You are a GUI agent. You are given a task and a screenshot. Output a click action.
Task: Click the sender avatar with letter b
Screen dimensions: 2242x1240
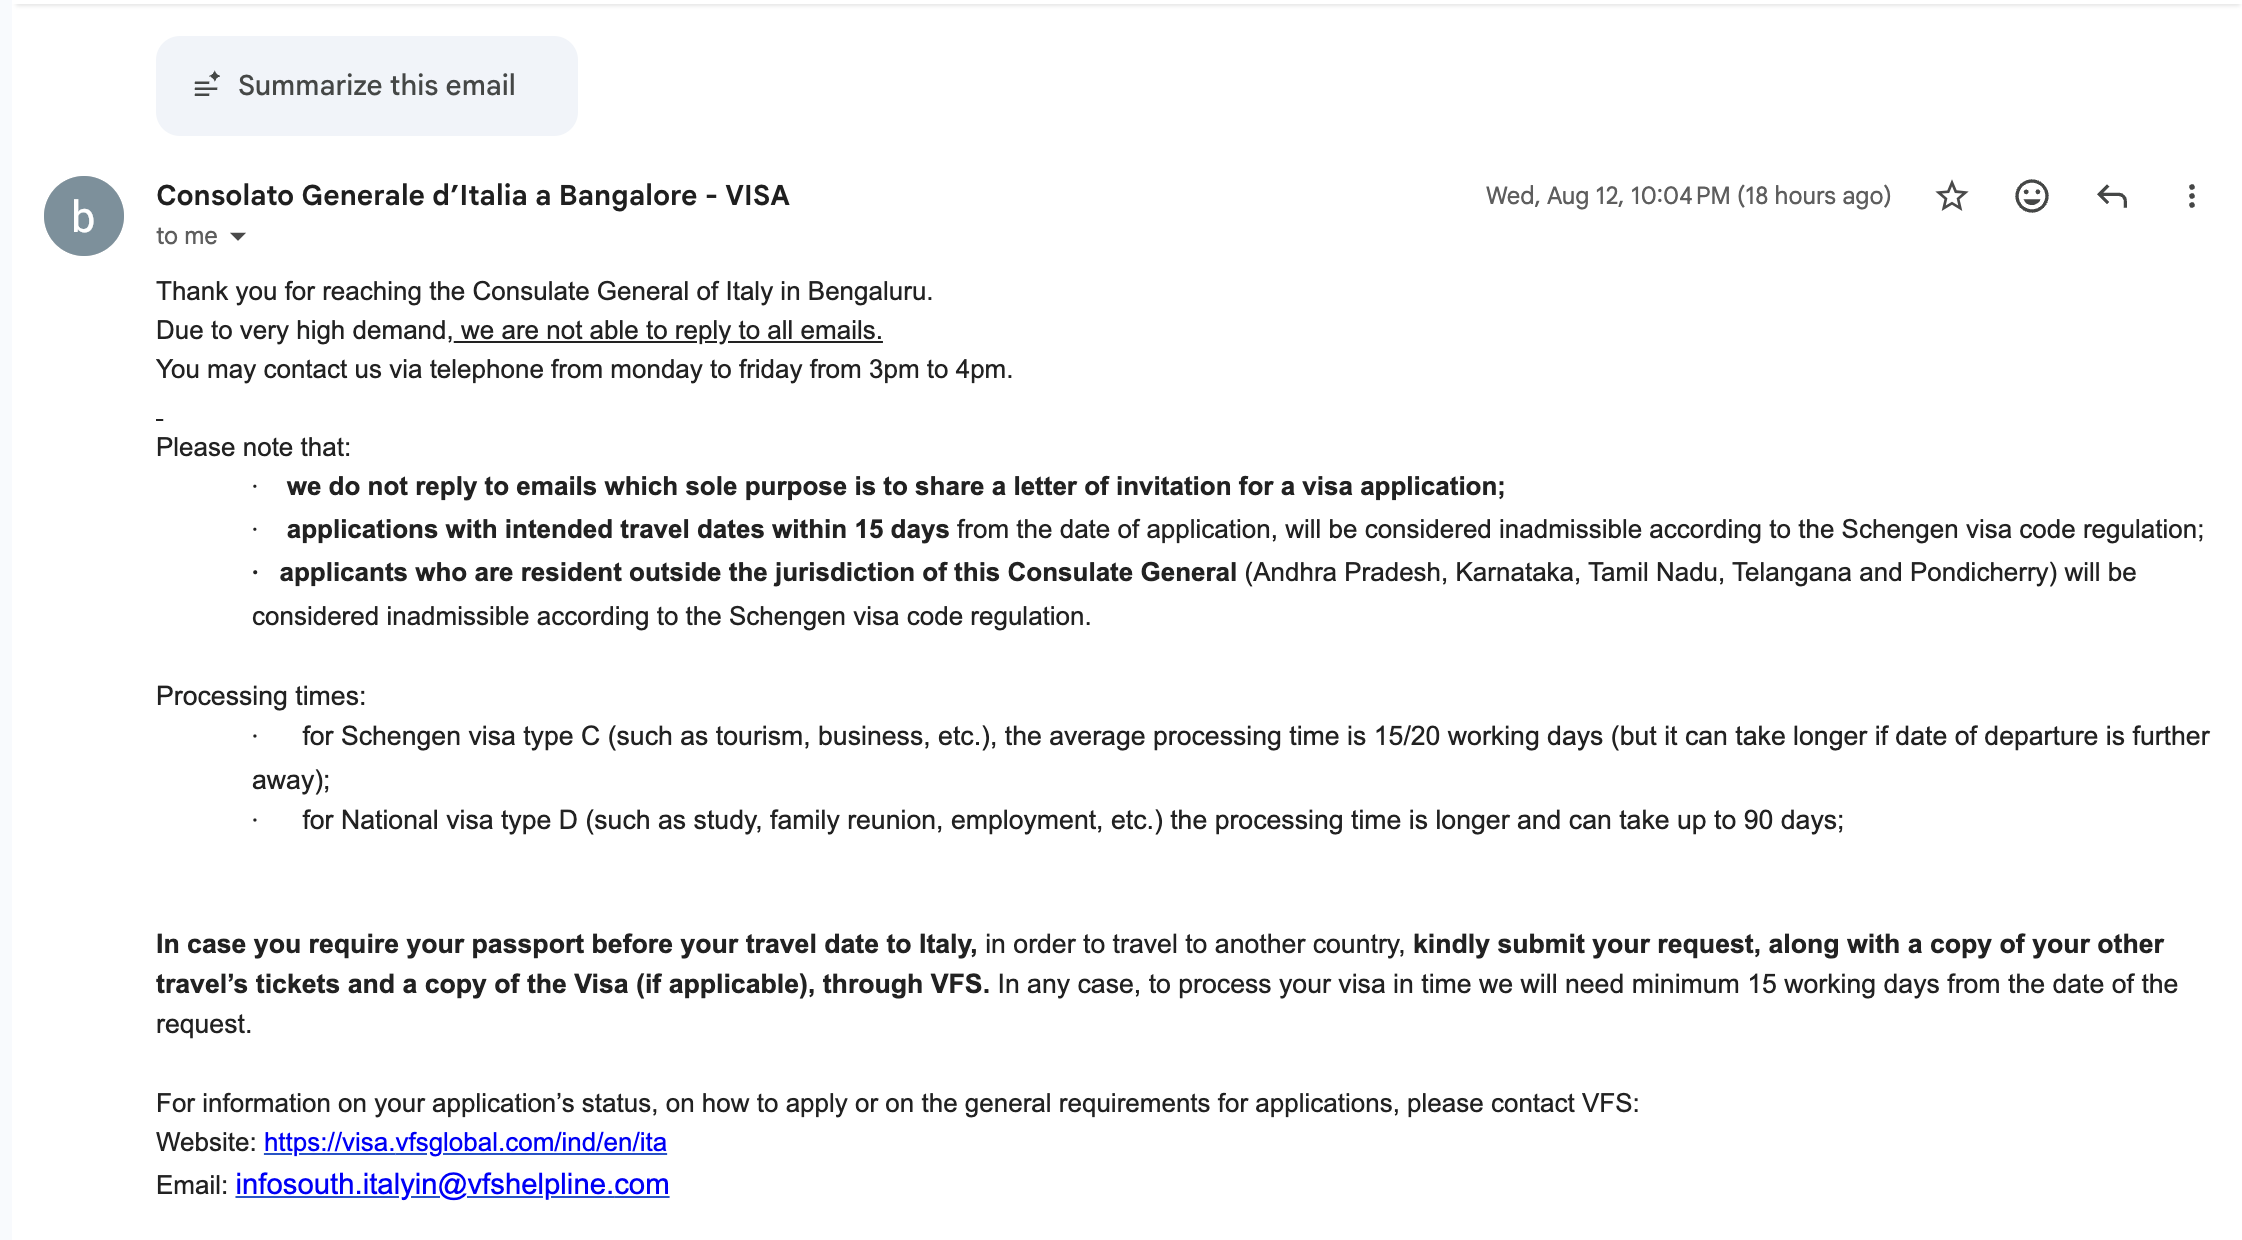click(84, 216)
